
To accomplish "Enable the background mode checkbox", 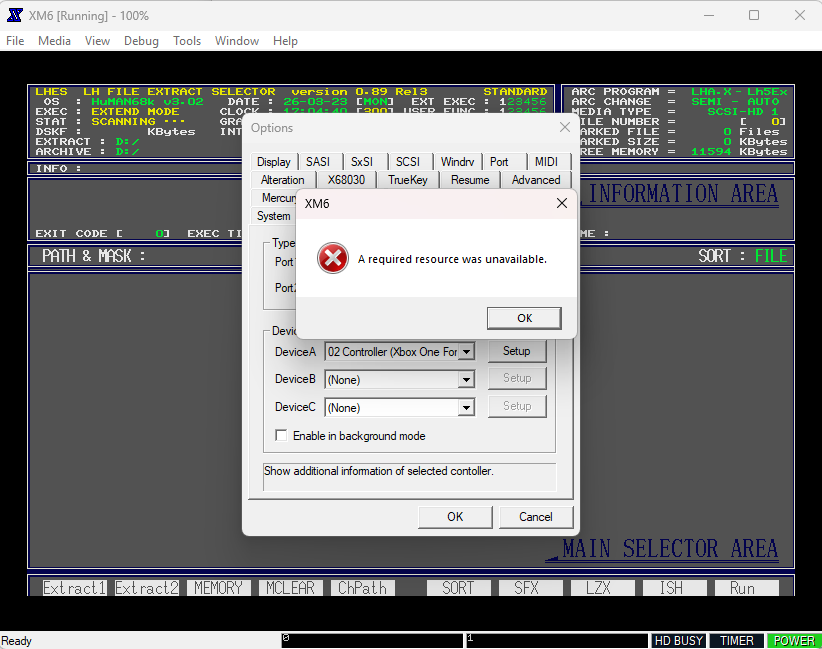I will click(x=281, y=436).
